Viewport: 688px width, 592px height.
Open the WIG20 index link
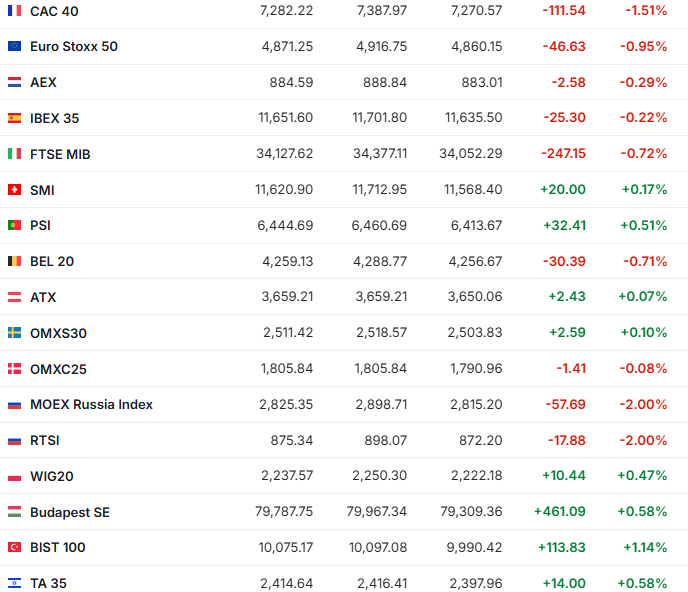pyautogui.click(x=52, y=476)
